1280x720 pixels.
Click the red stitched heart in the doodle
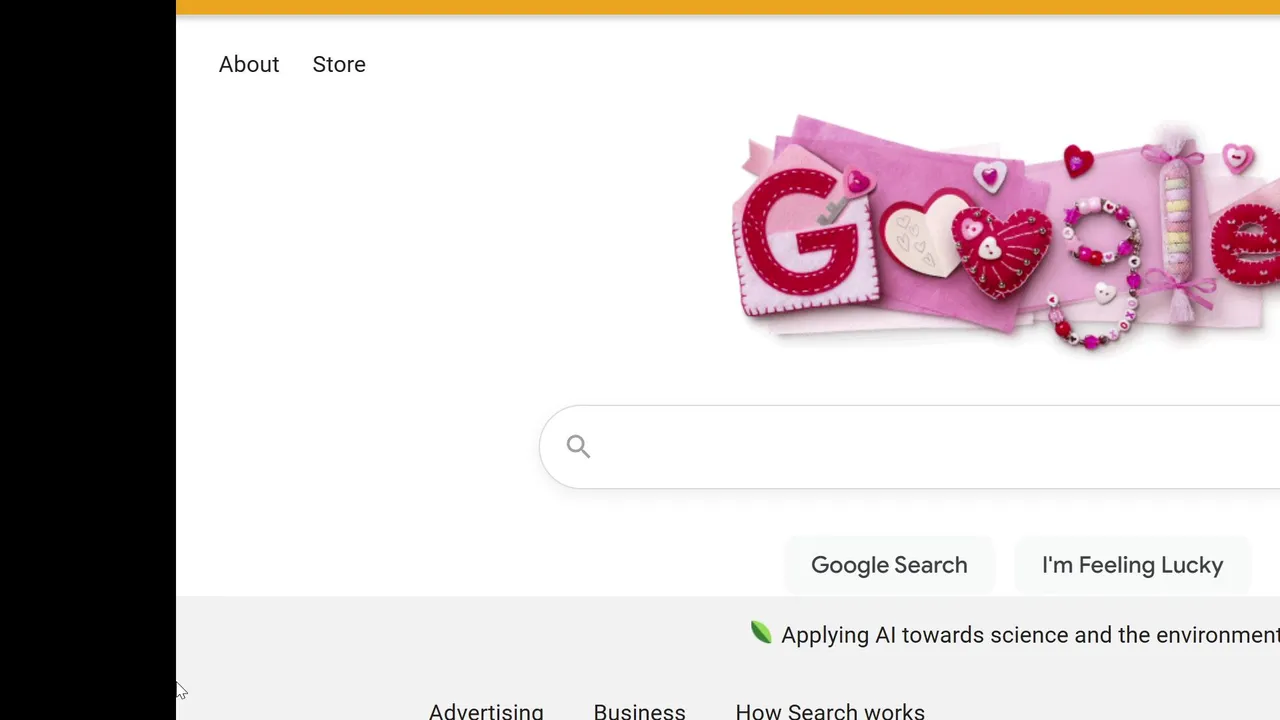tap(1002, 254)
